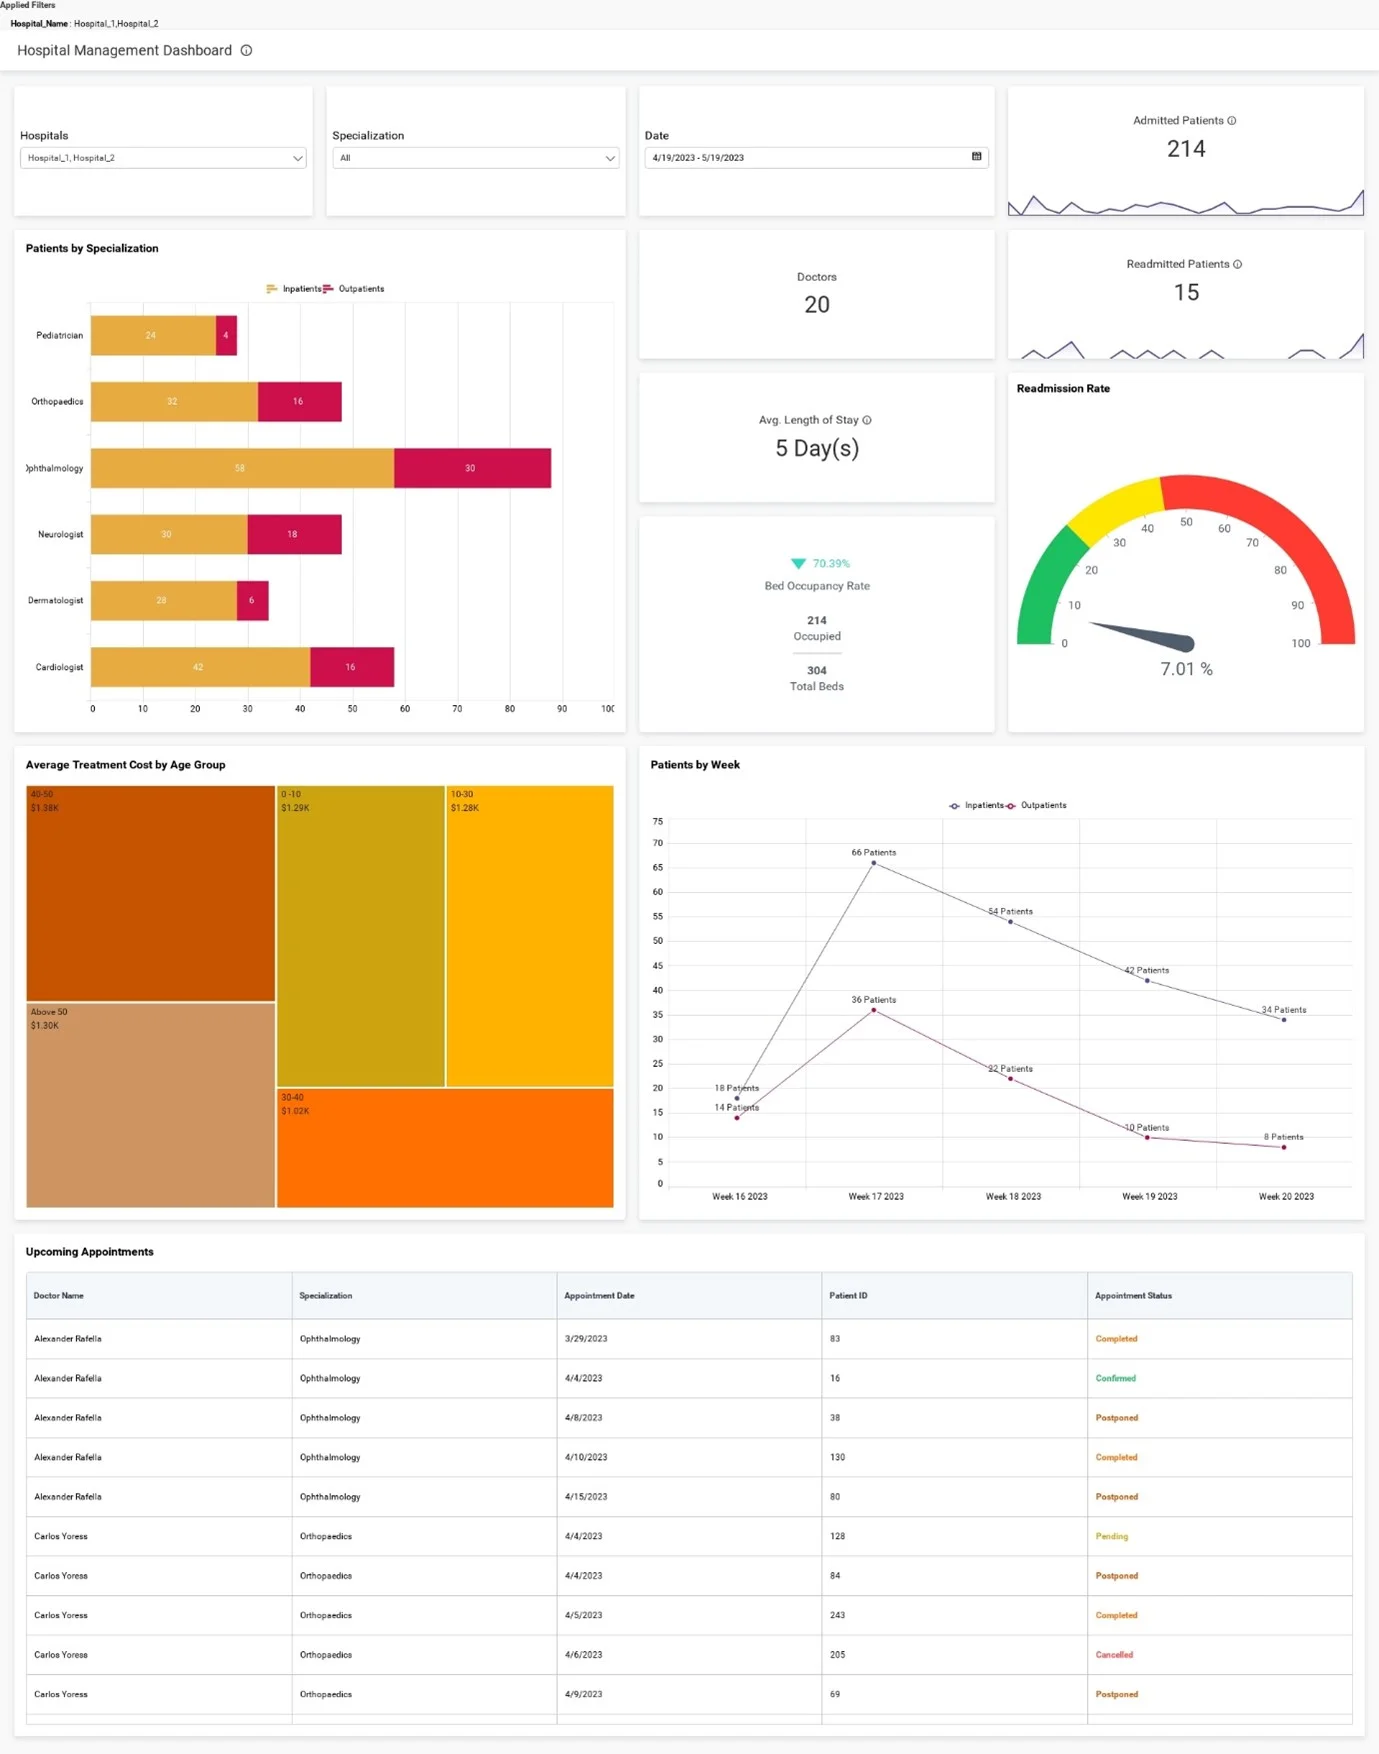Click the Cancelled status for patient 205
Screen dimensions: 1379x1754
click(1114, 1655)
